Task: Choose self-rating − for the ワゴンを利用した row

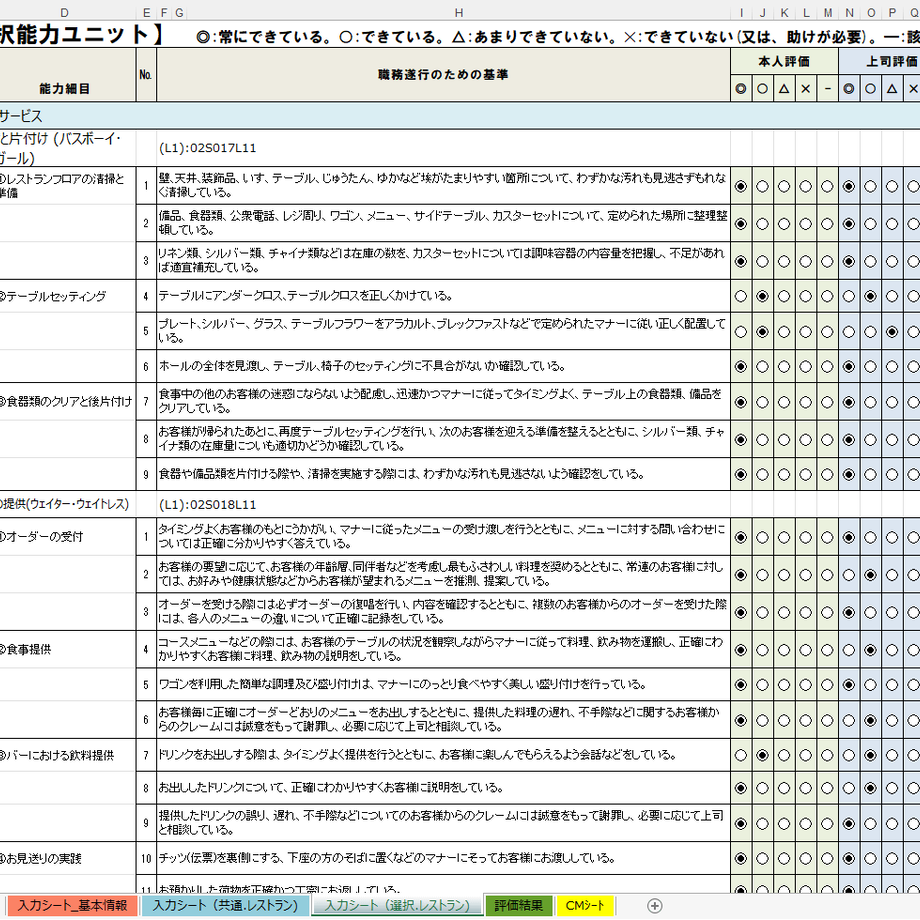Action: pos(827,685)
